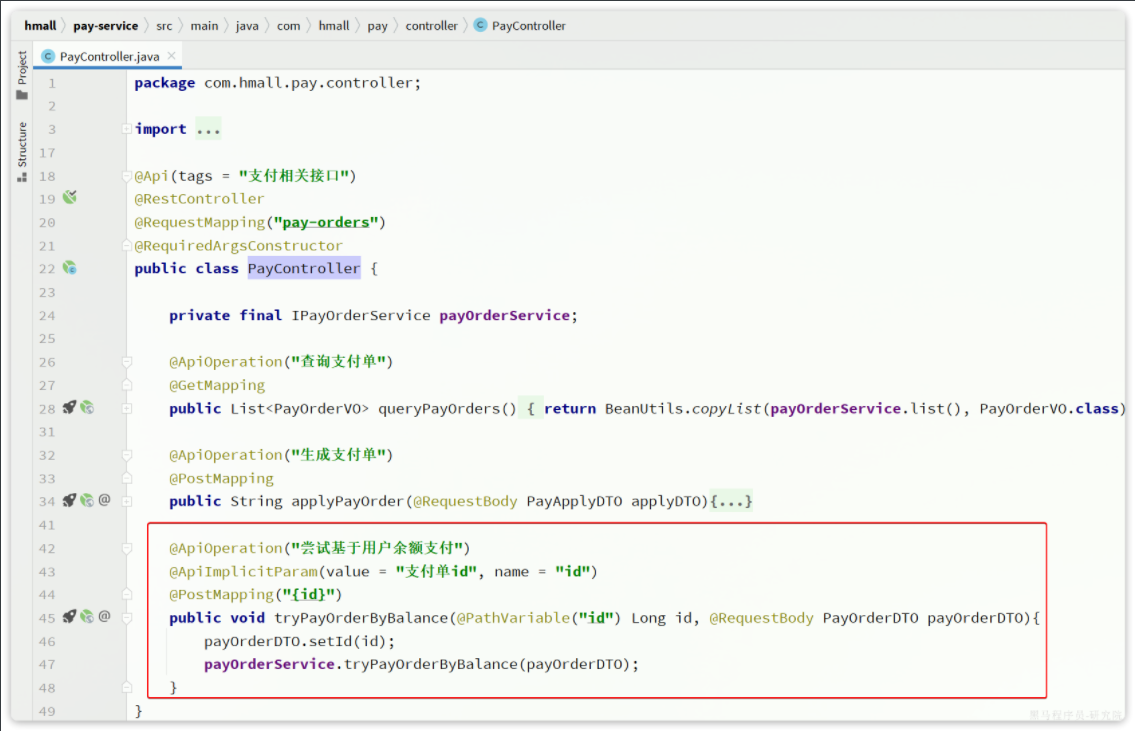Click the payOrderService field on line 24

point(505,316)
